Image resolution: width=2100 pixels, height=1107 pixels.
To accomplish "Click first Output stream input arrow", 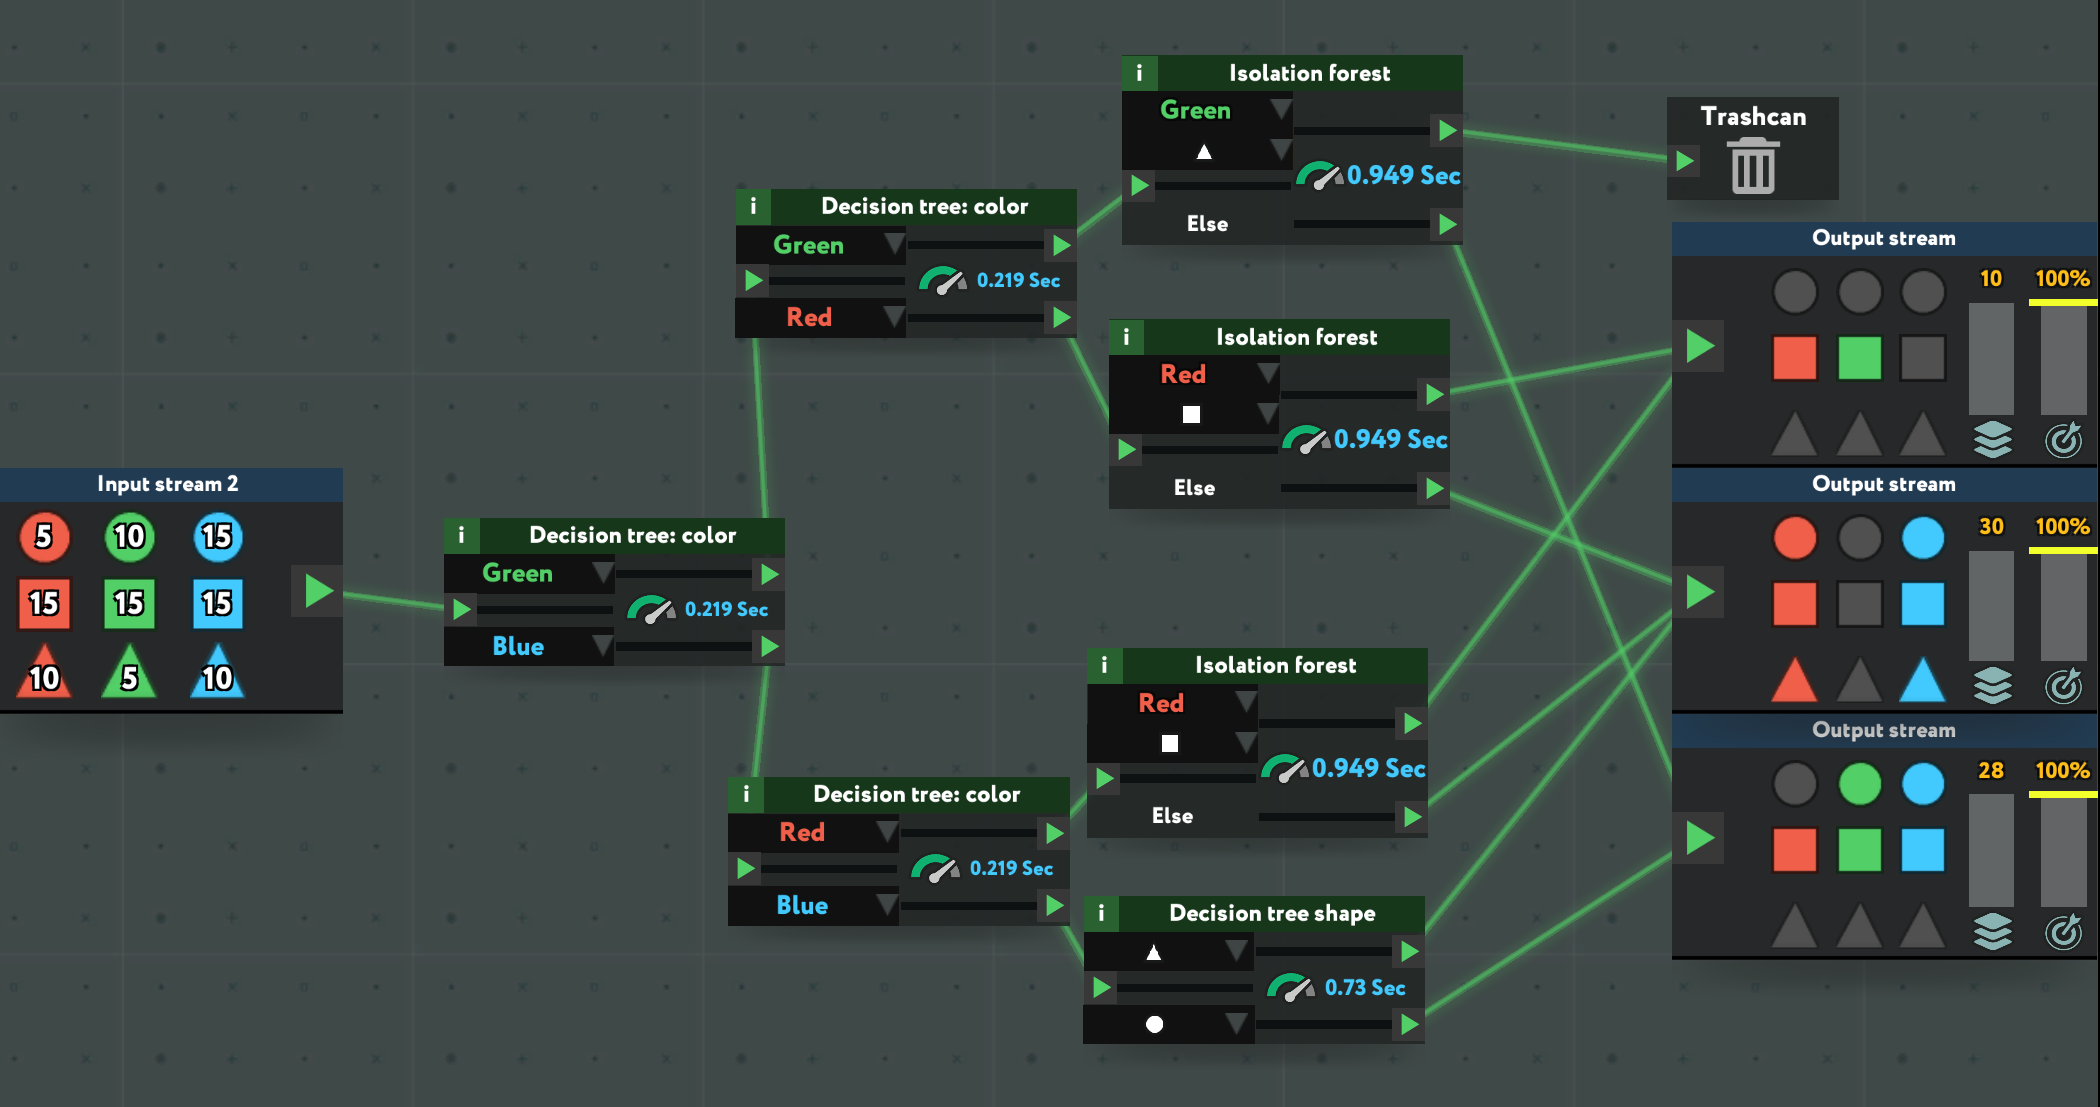I will pos(1699,346).
